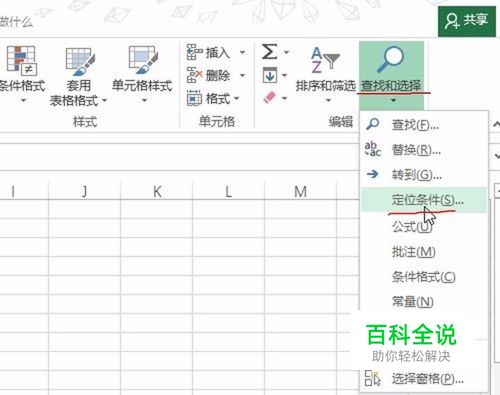Screen dimensions: 500x395
Task: Expand the AutoSum dropdown arrow
Action: [286, 52]
